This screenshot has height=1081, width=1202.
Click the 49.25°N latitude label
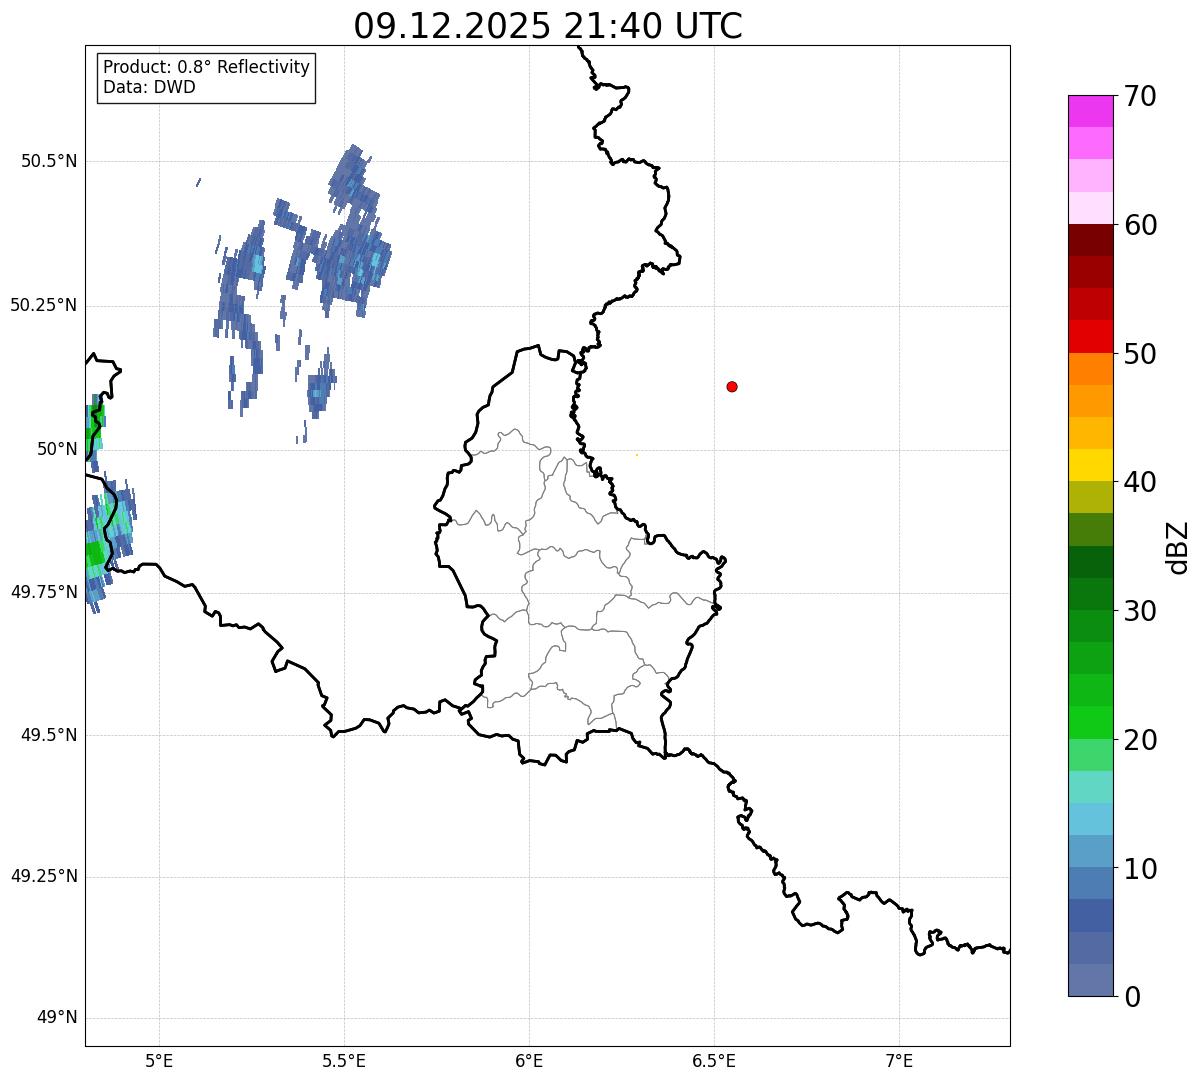(44, 876)
